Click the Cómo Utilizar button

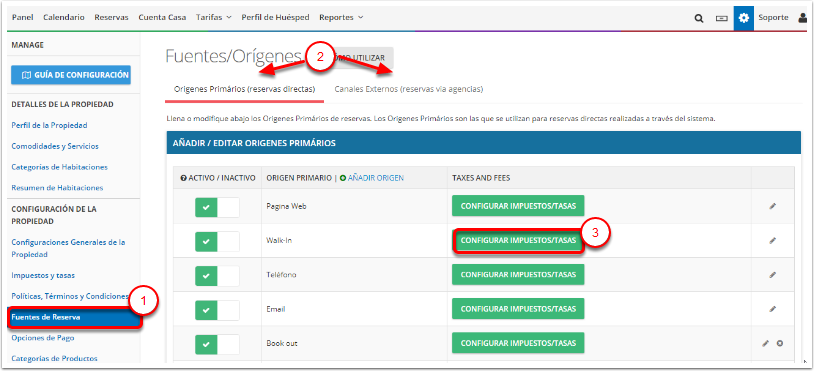361,58
